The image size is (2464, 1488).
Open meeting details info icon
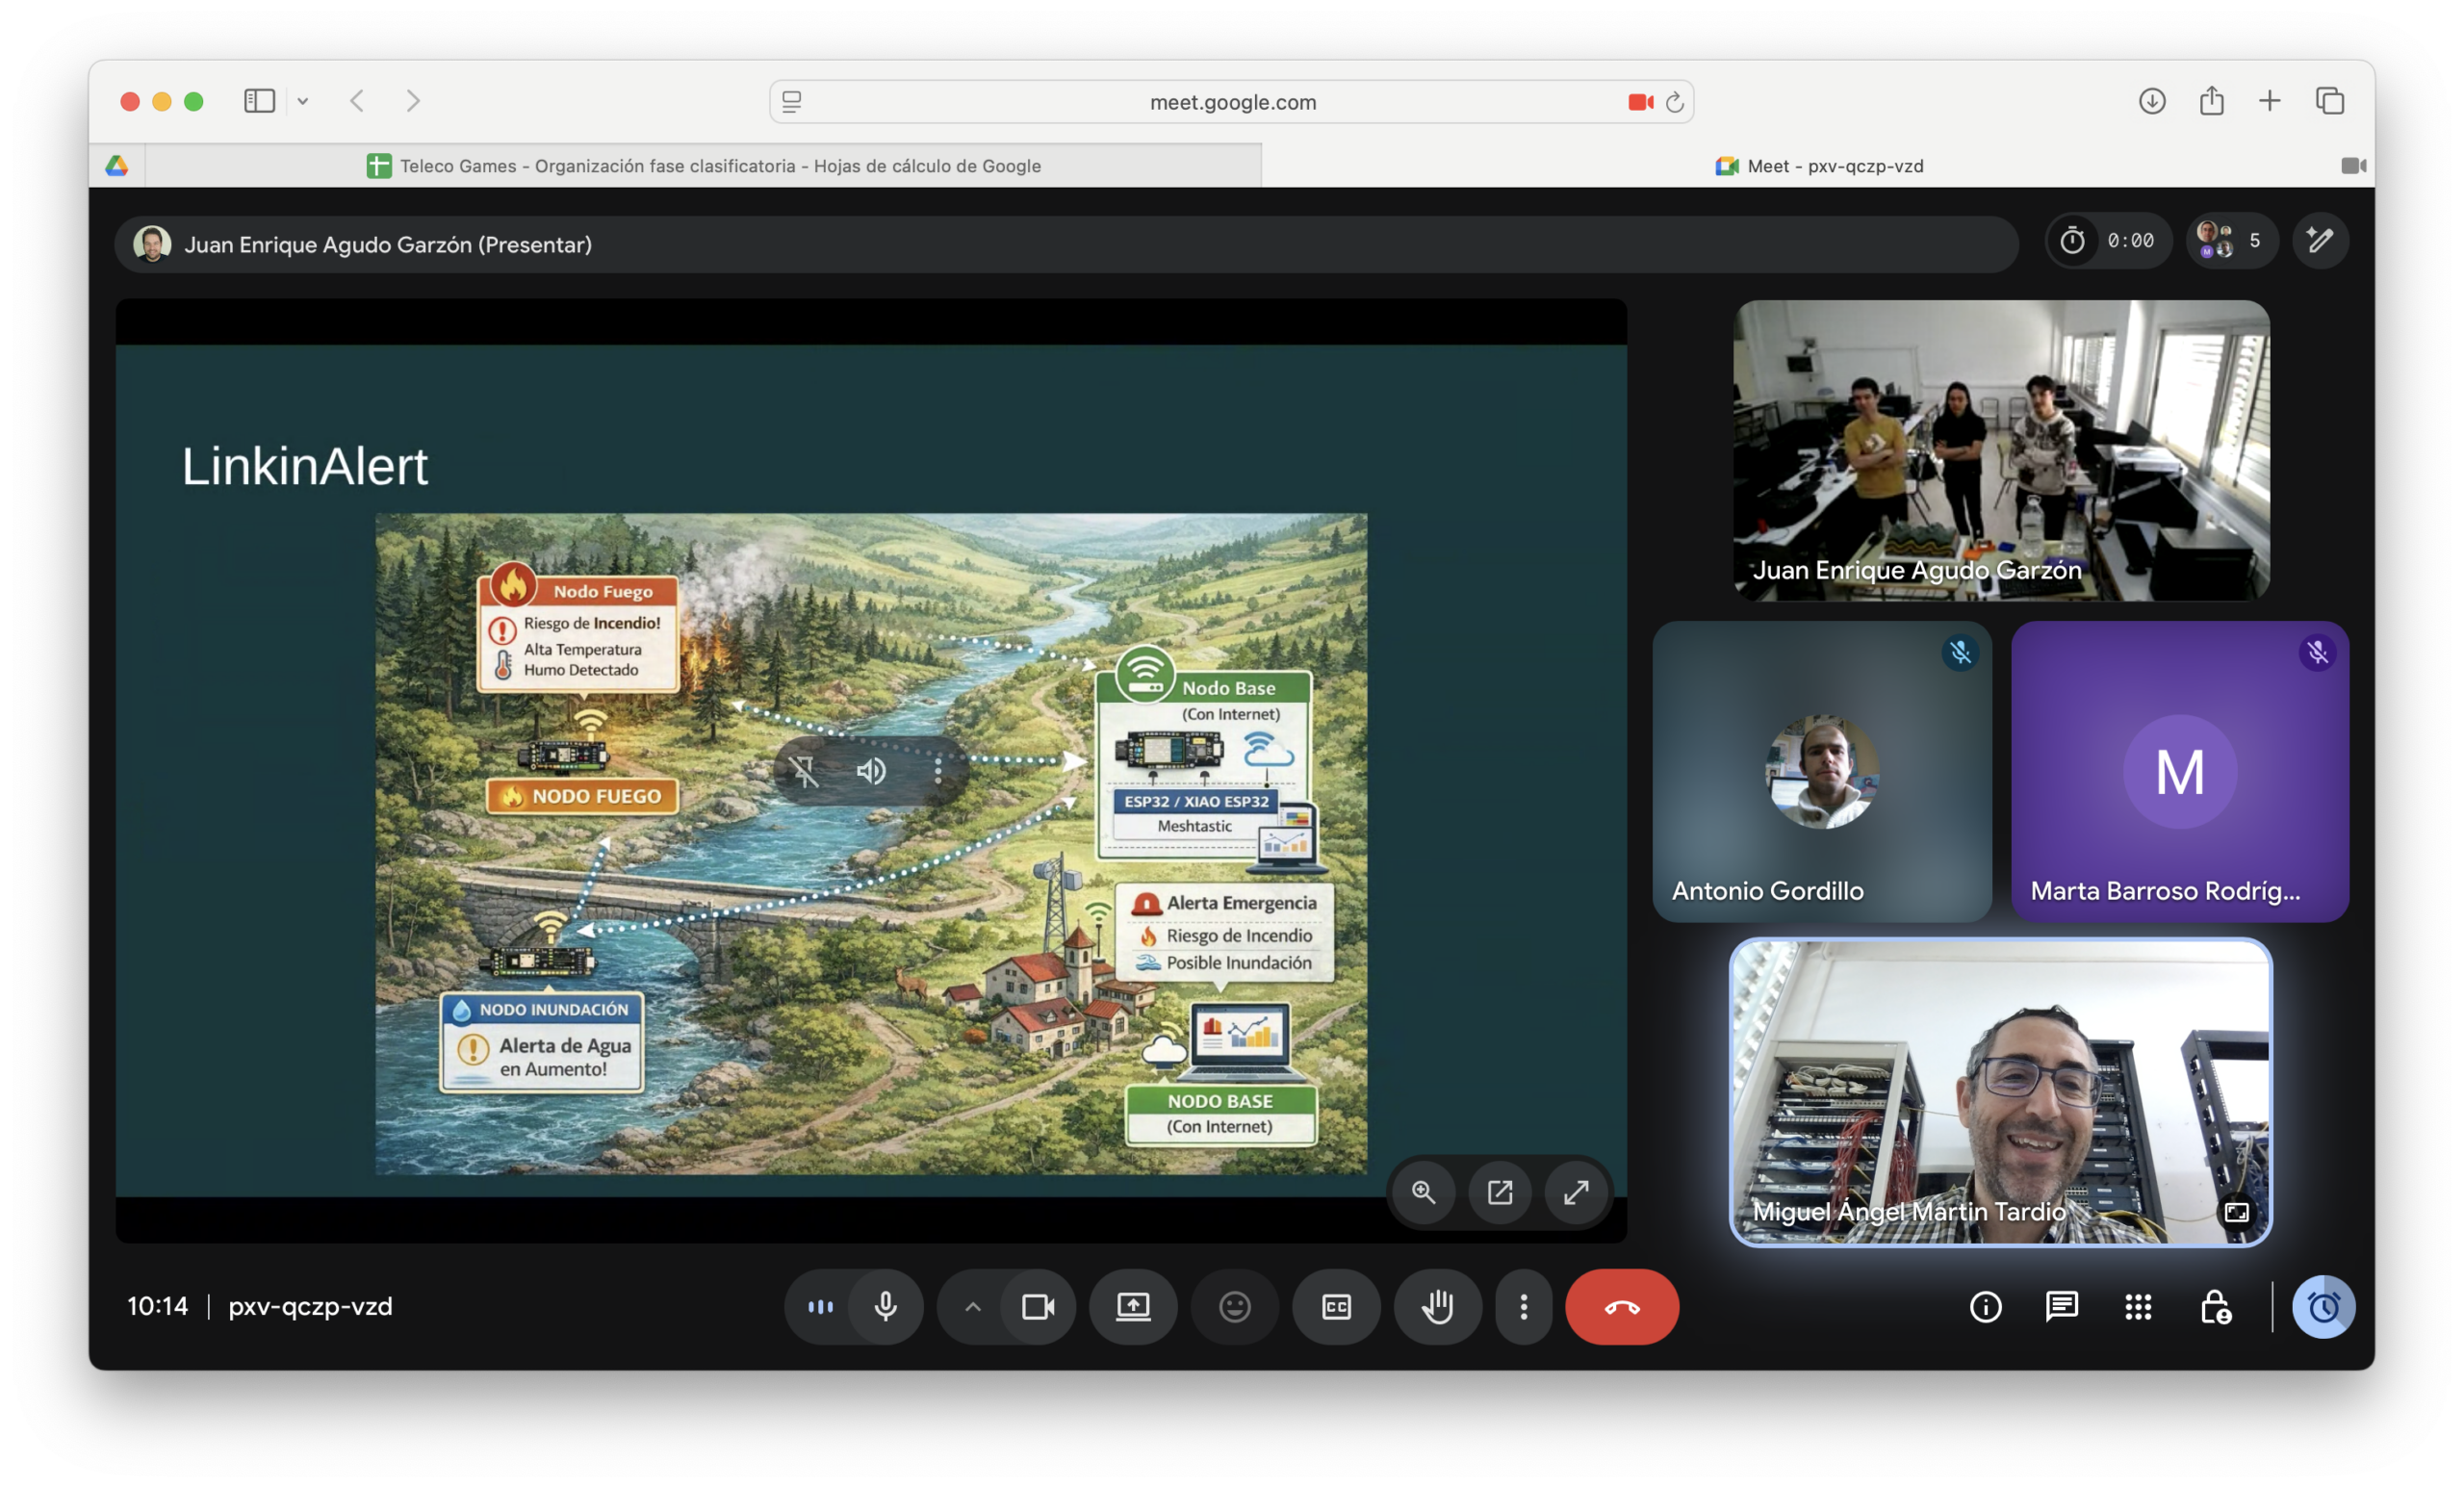pos(1985,1306)
